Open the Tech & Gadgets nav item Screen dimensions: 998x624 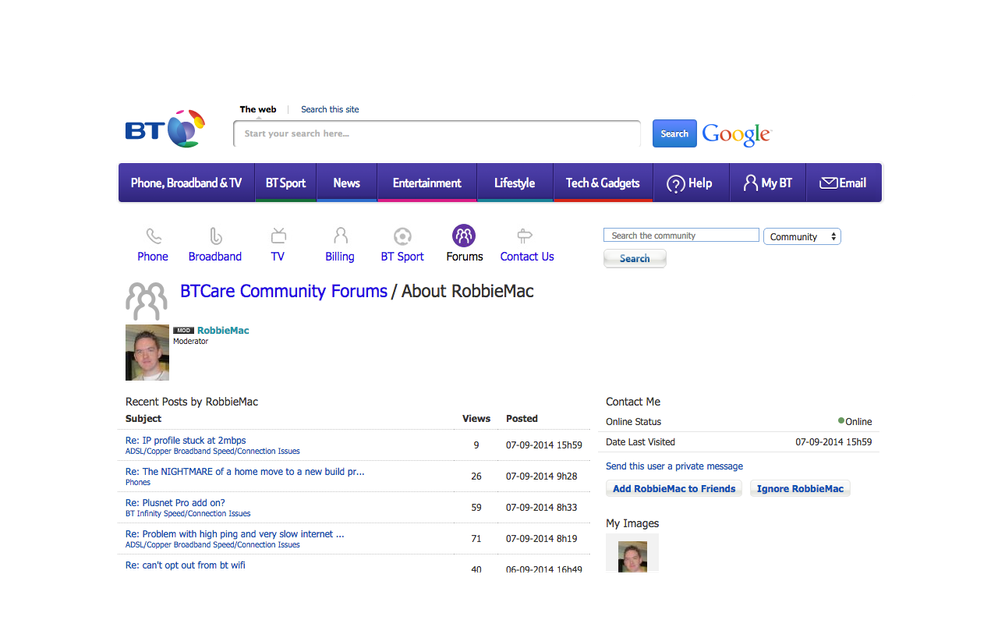pos(603,183)
